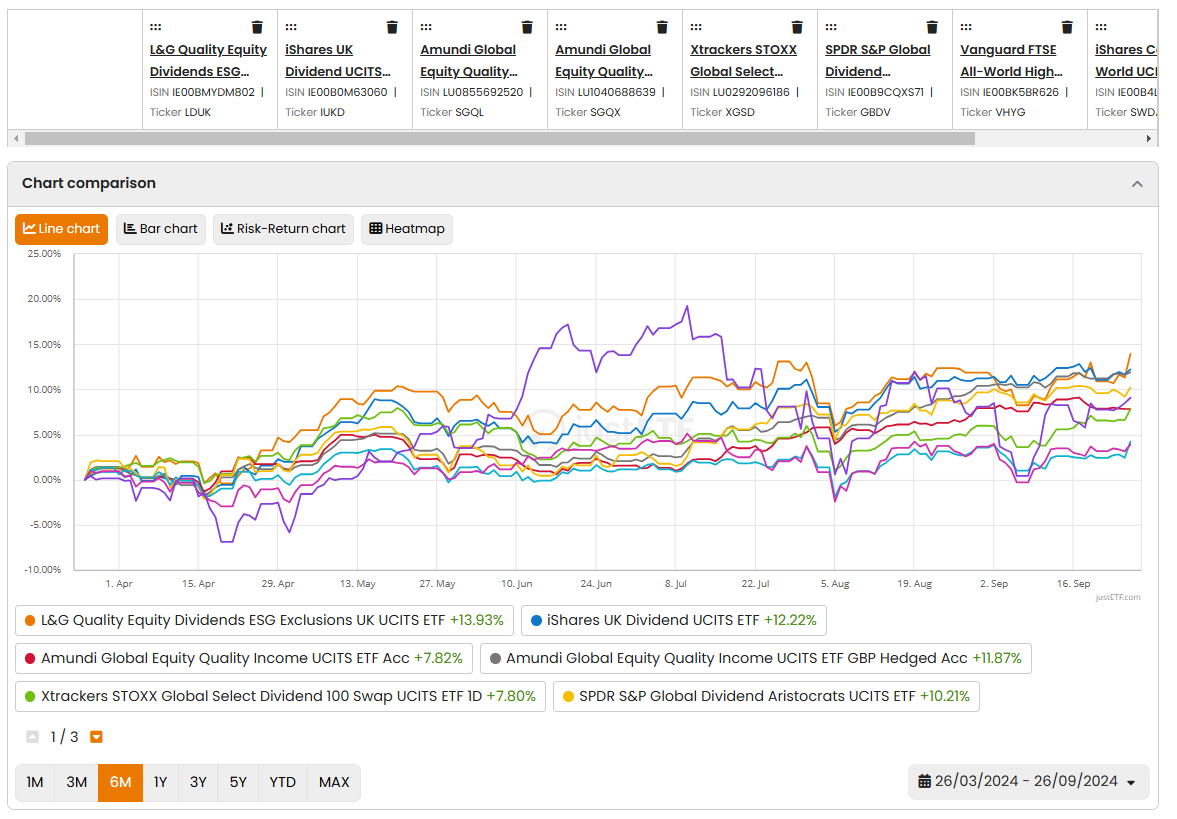Click drag handle on iShares UK Dividend column

(x=291, y=27)
